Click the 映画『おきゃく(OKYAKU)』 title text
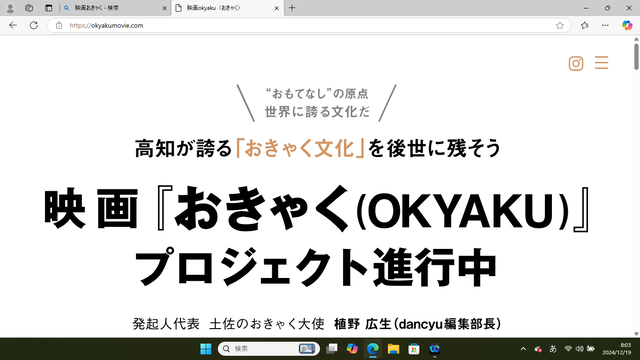 click(317, 209)
